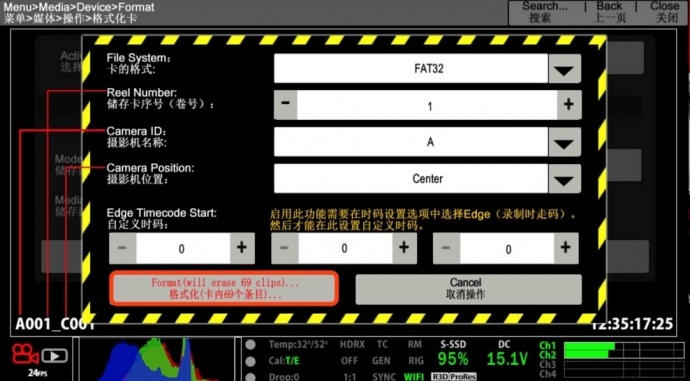
Task: Tap the DC 15.1V power indicator
Action: (506, 355)
